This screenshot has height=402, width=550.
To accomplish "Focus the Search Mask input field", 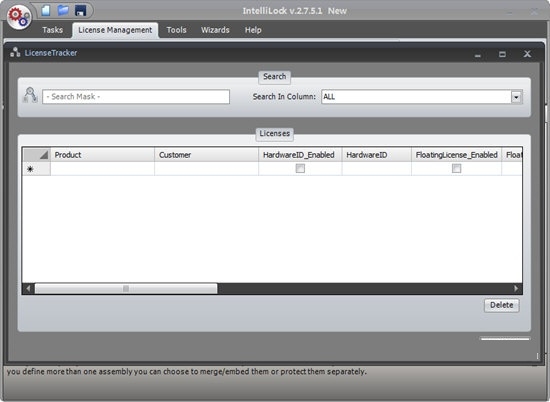I will click(x=136, y=97).
